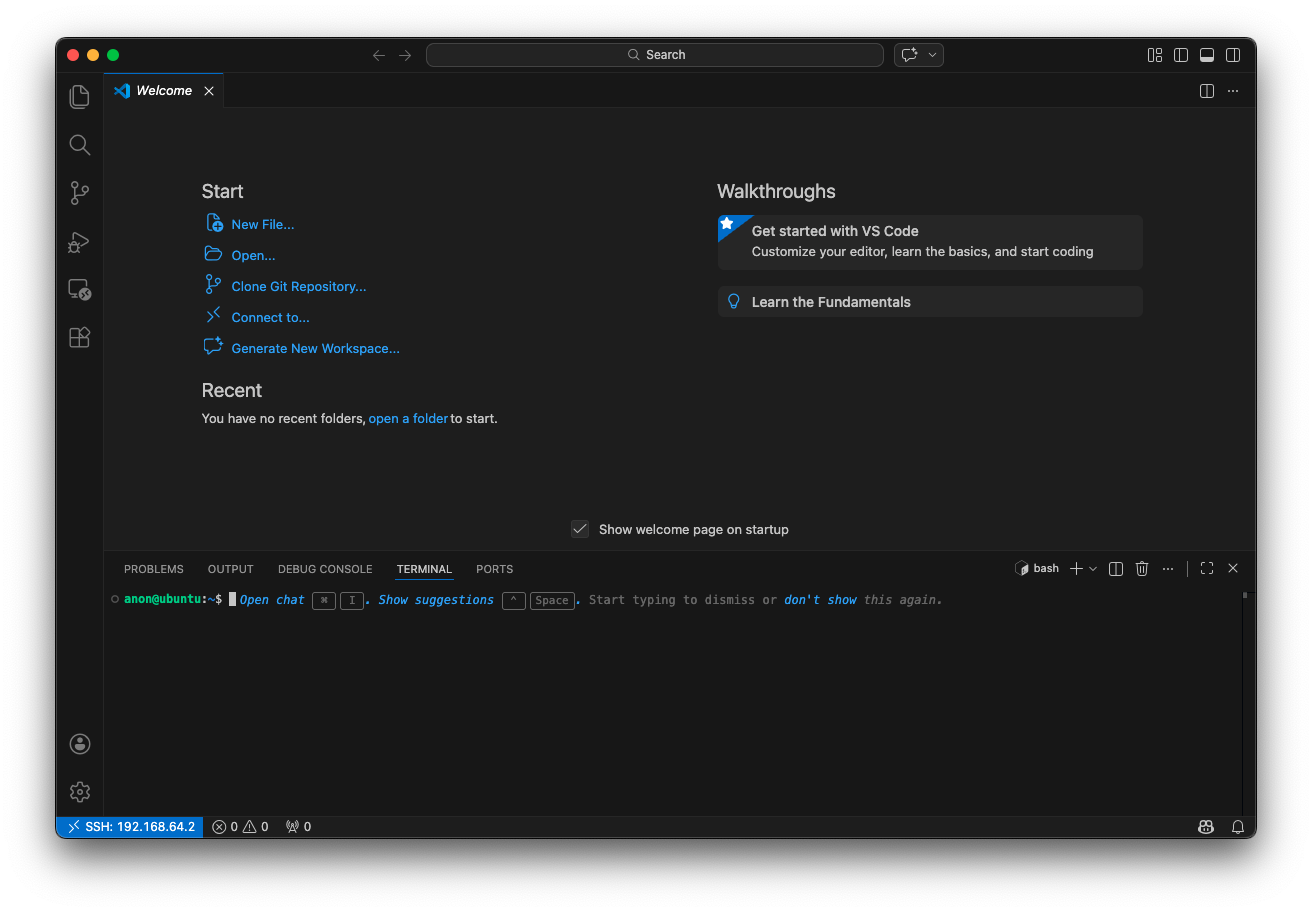Open the Run and Debug view

(x=80, y=242)
